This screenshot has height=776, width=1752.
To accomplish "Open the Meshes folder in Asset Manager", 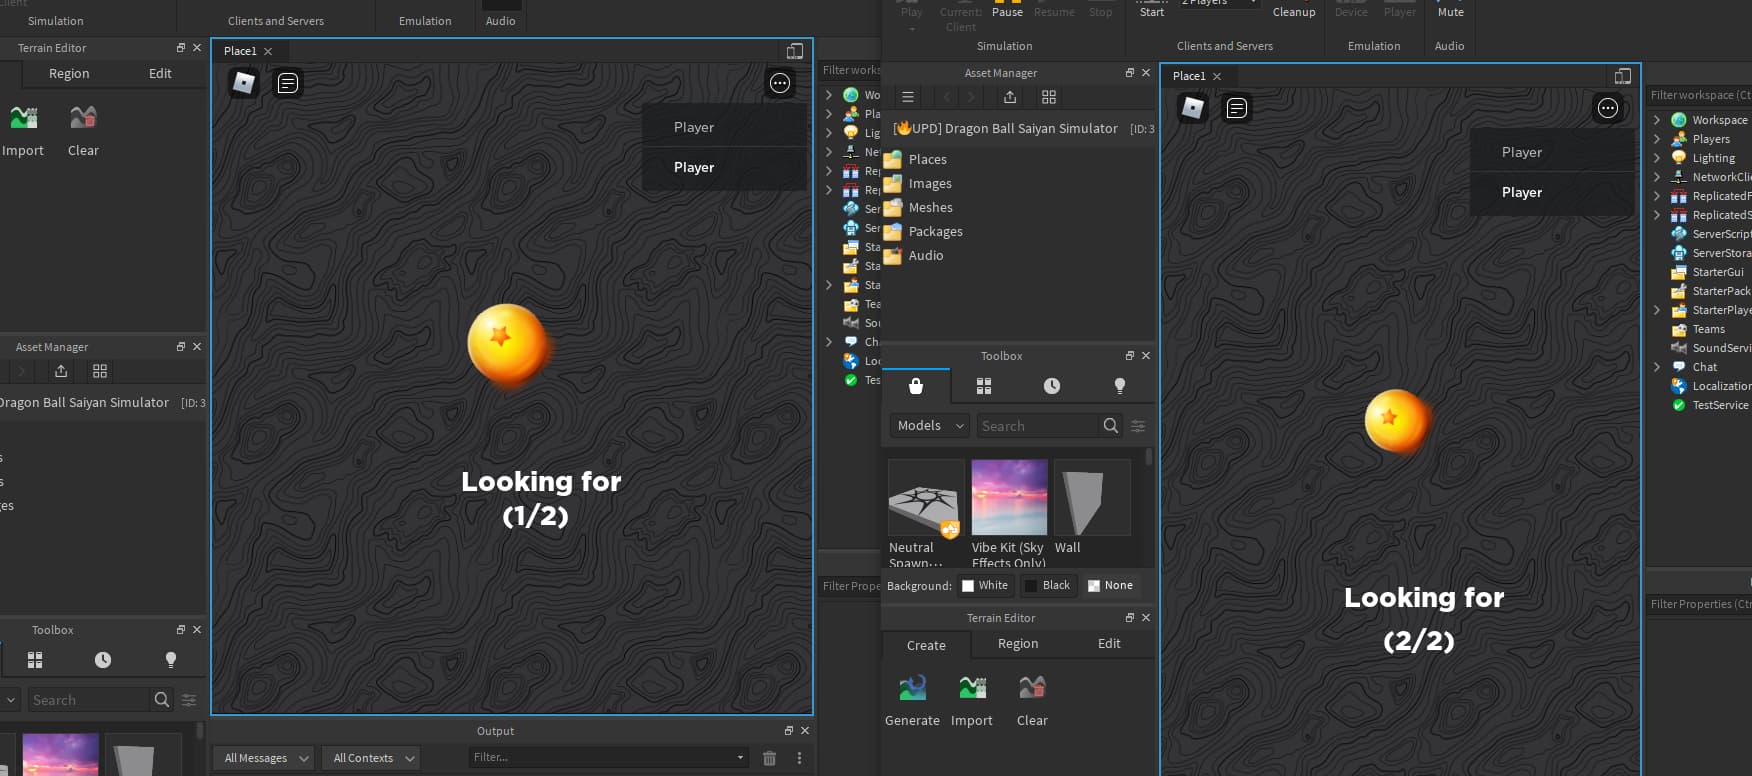I will [x=930, y=208].
